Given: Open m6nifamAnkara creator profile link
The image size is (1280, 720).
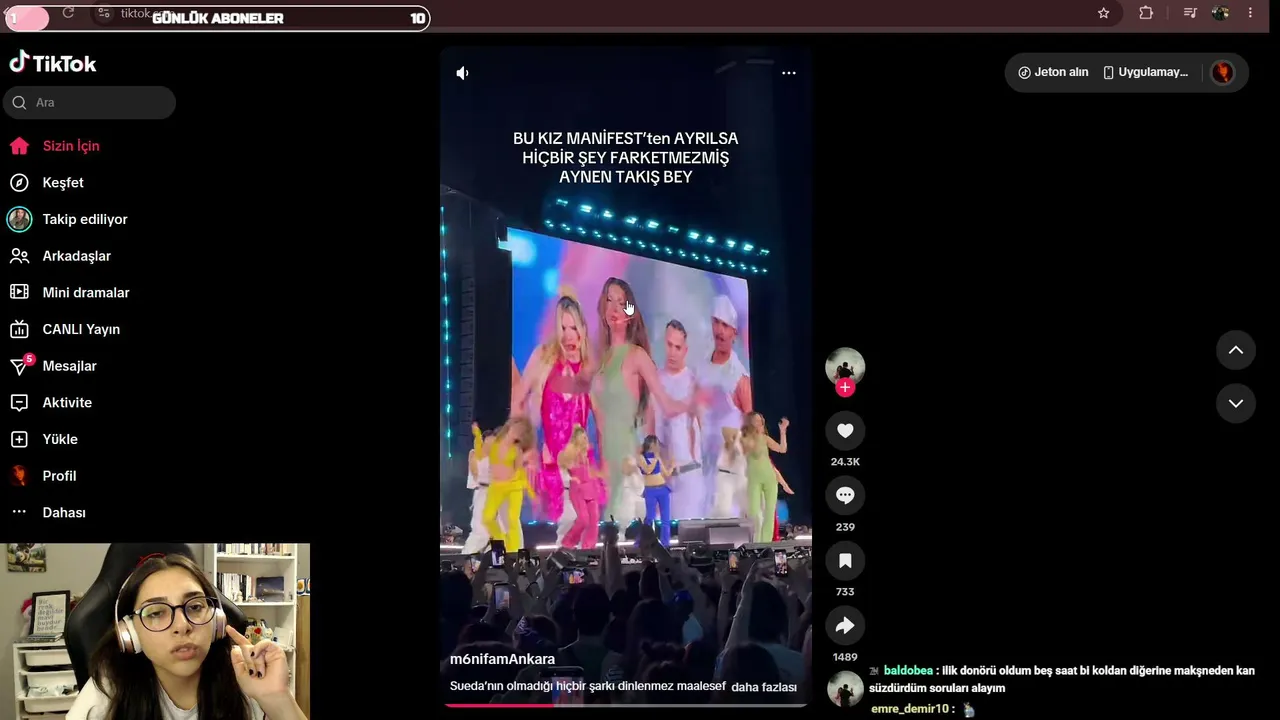Looking at the screenshot, I should [x=502, y=659].
